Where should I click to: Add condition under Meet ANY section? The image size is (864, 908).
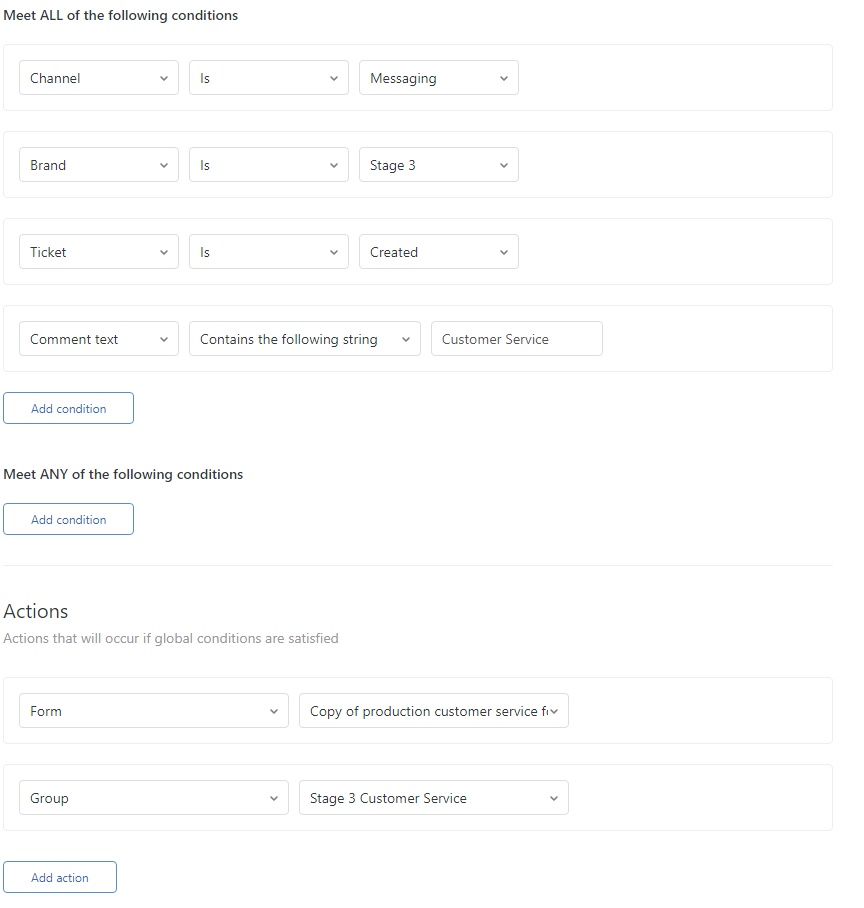(x=68, y=519)
